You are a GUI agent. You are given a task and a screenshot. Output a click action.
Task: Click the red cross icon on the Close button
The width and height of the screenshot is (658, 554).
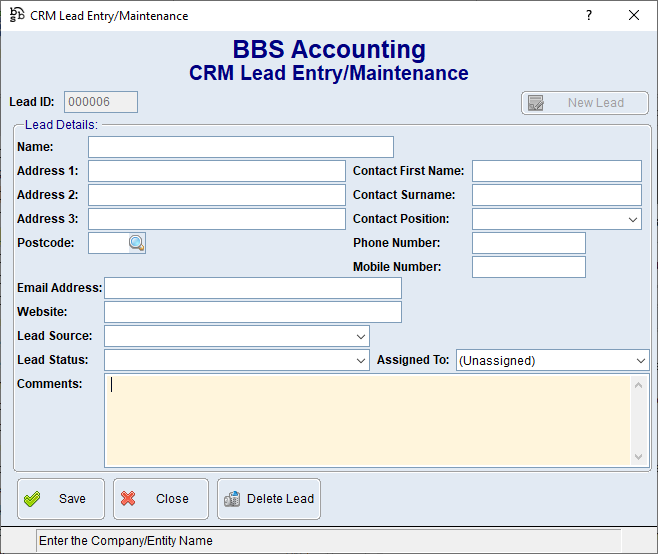128,499
